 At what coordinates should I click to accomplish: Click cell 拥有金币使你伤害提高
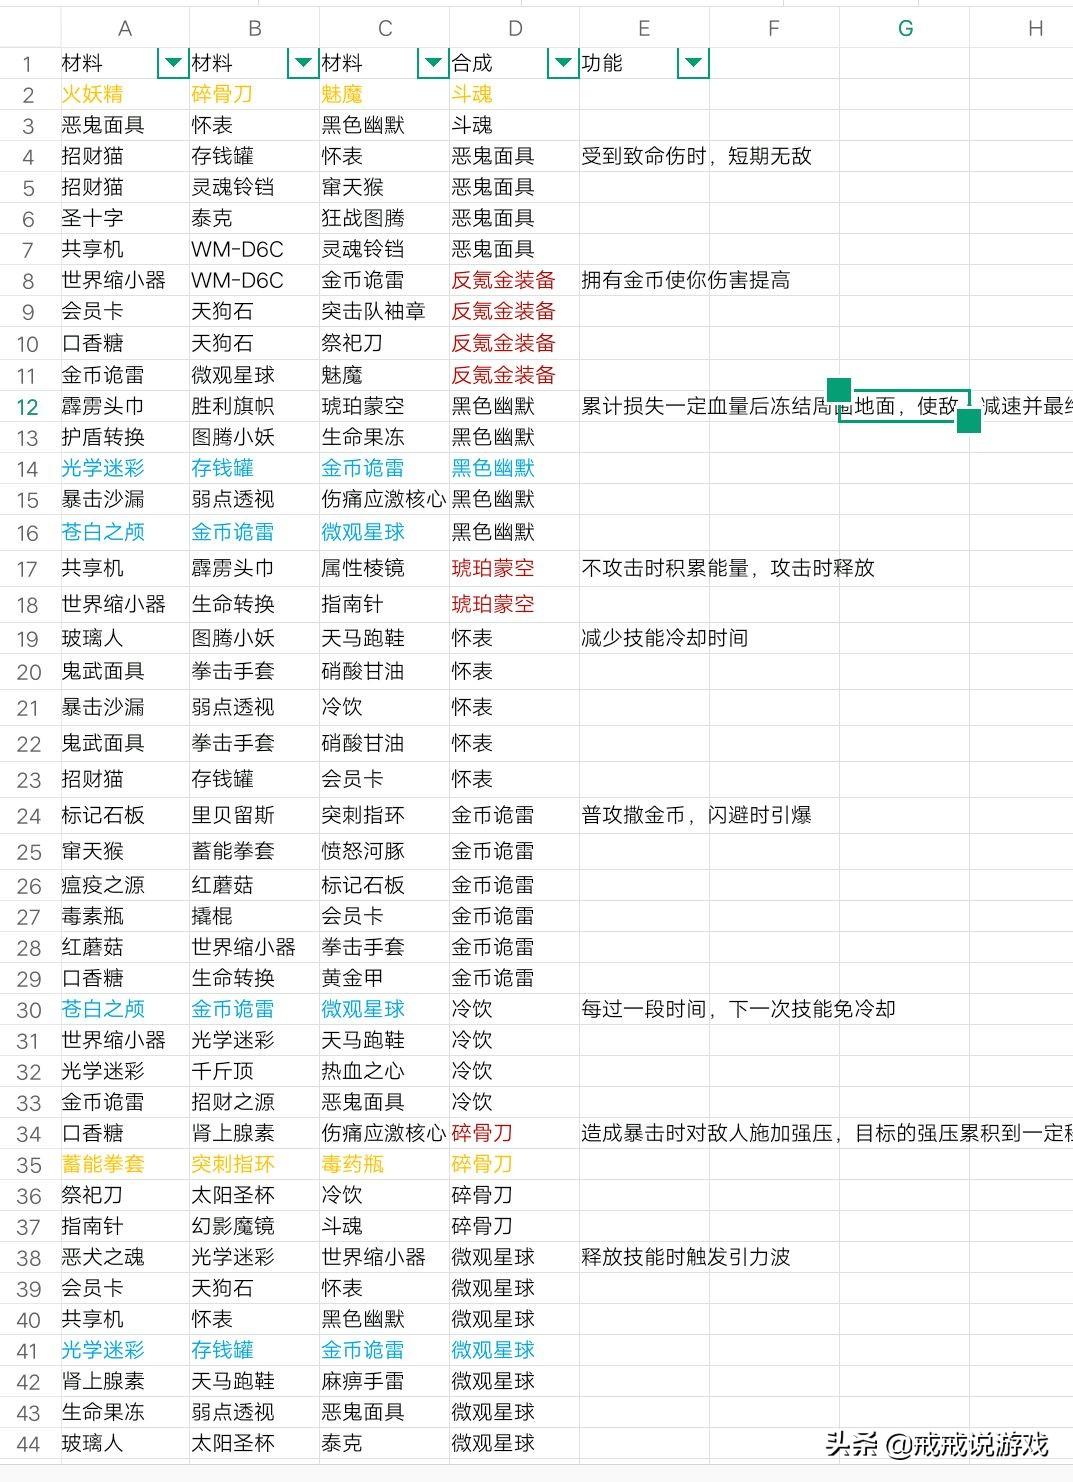686,280
